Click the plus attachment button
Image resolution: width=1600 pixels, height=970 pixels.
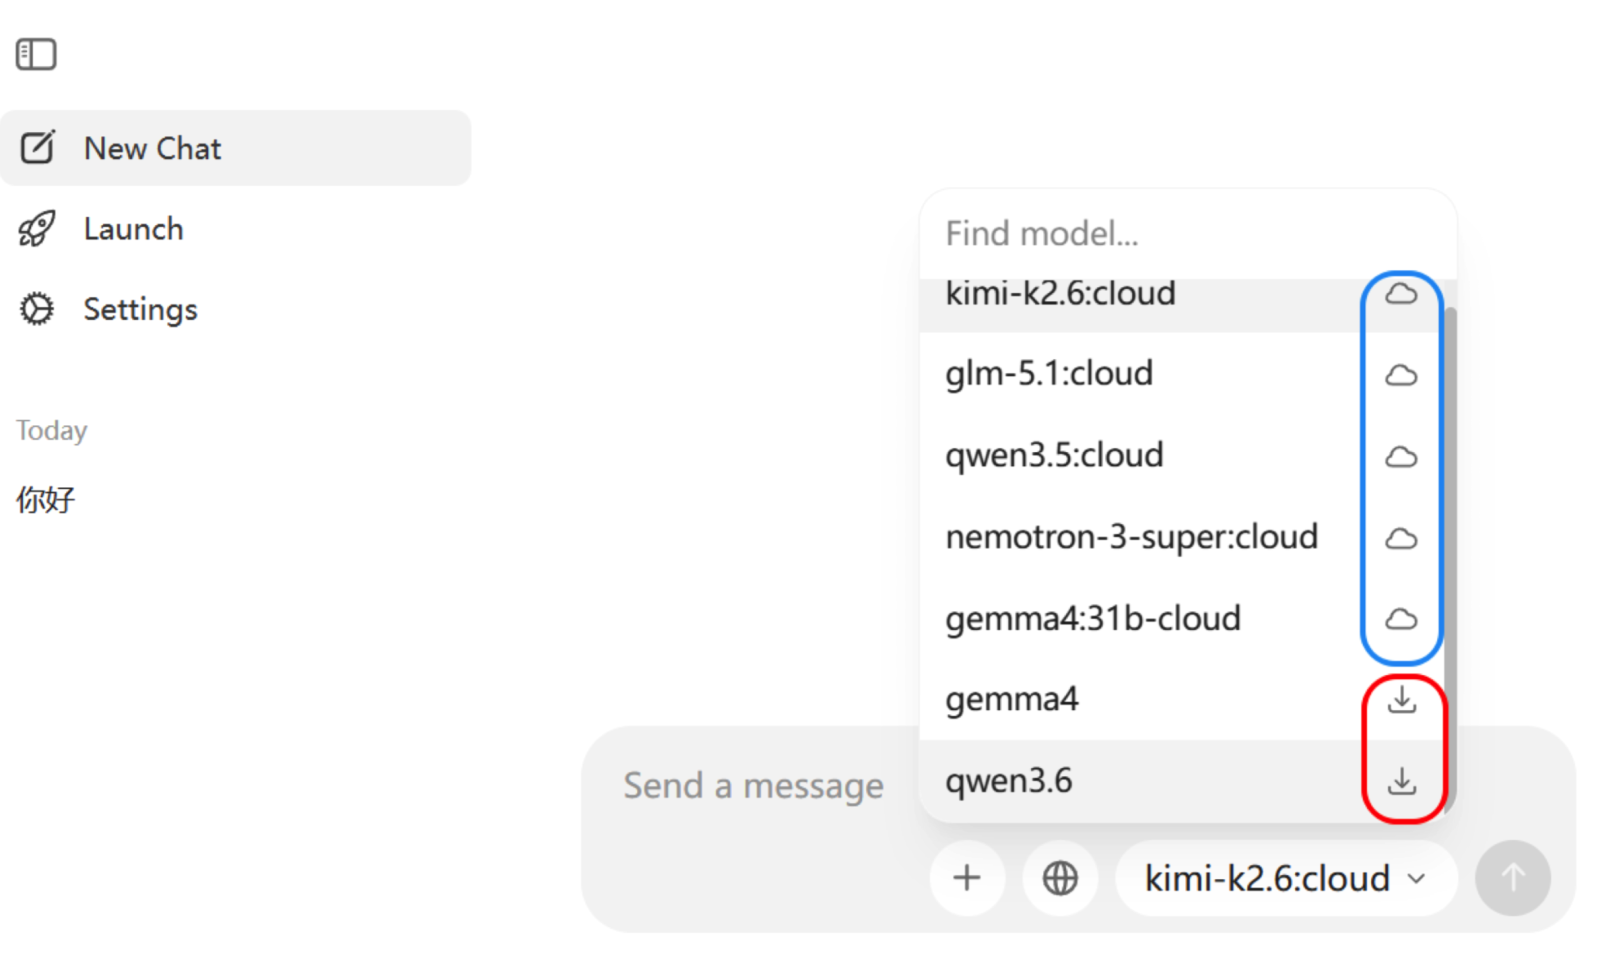coord(967,878)
